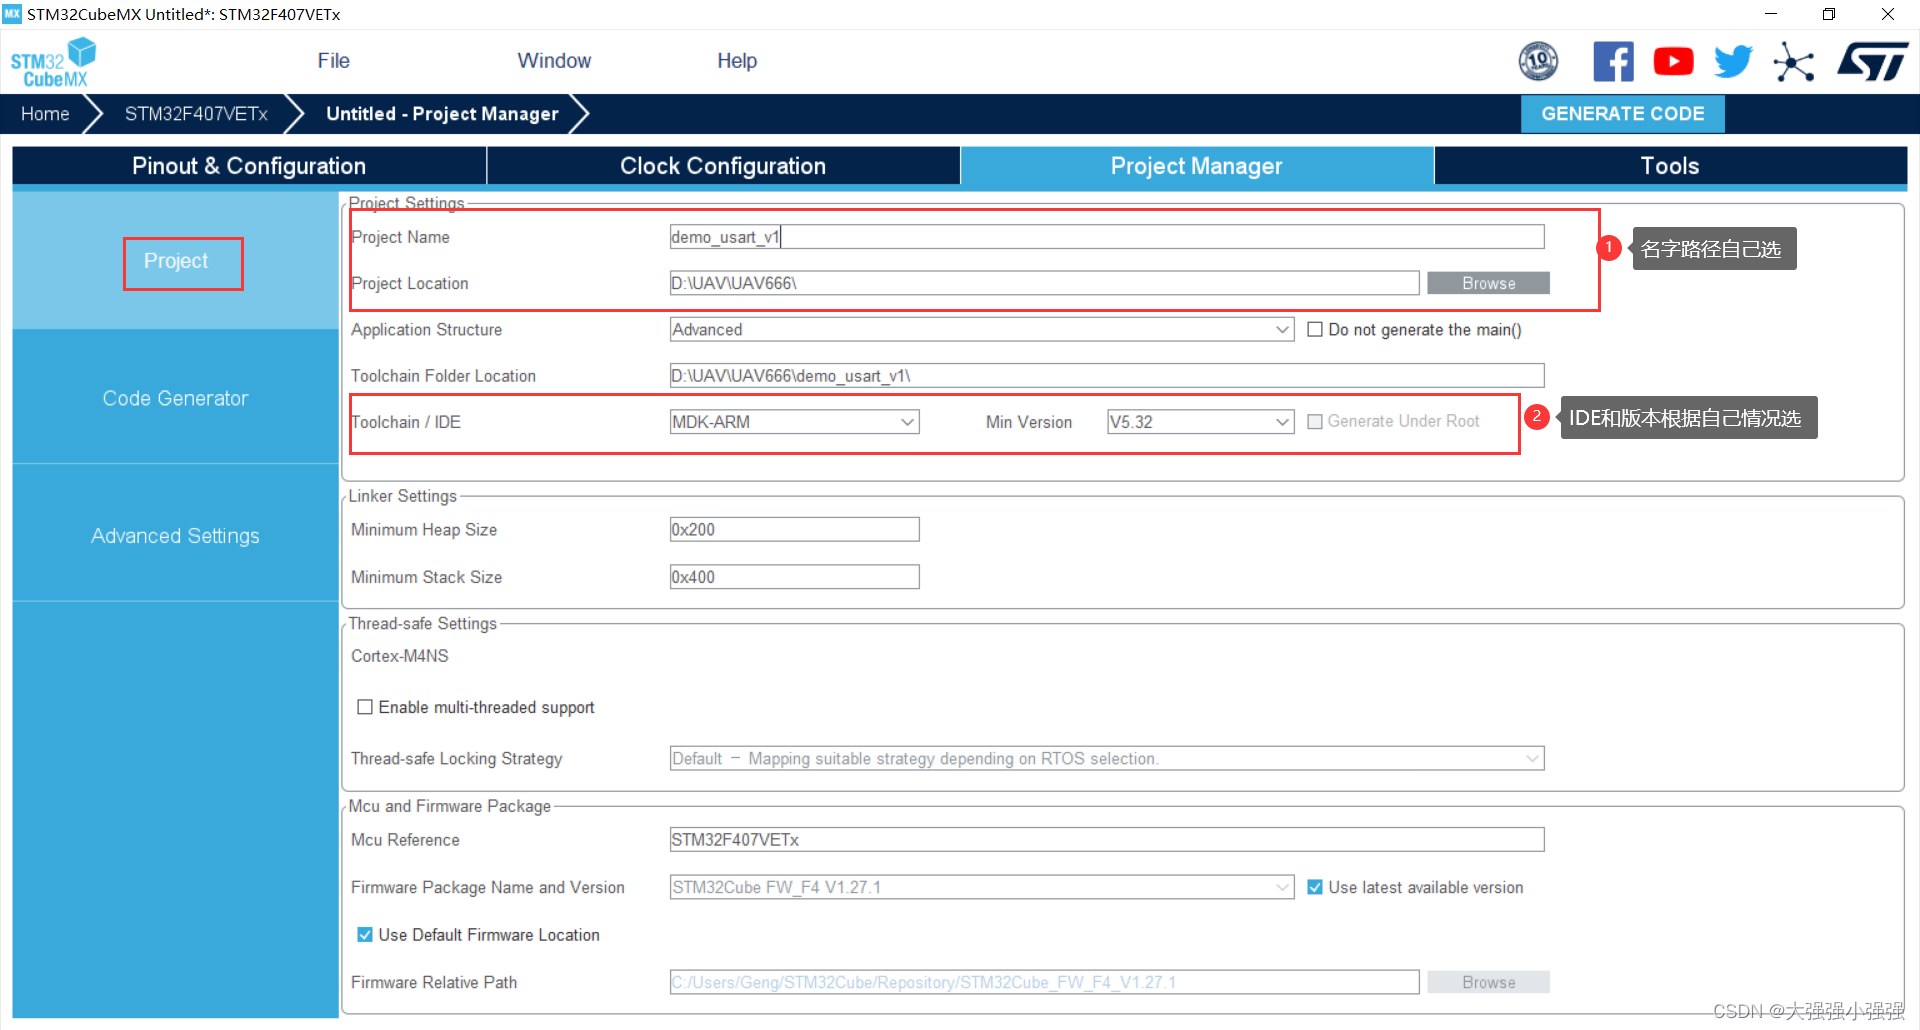Click the Mcu Reference field
The height and width of the screenshot is (1030, 1920).
pos(1107,840)
